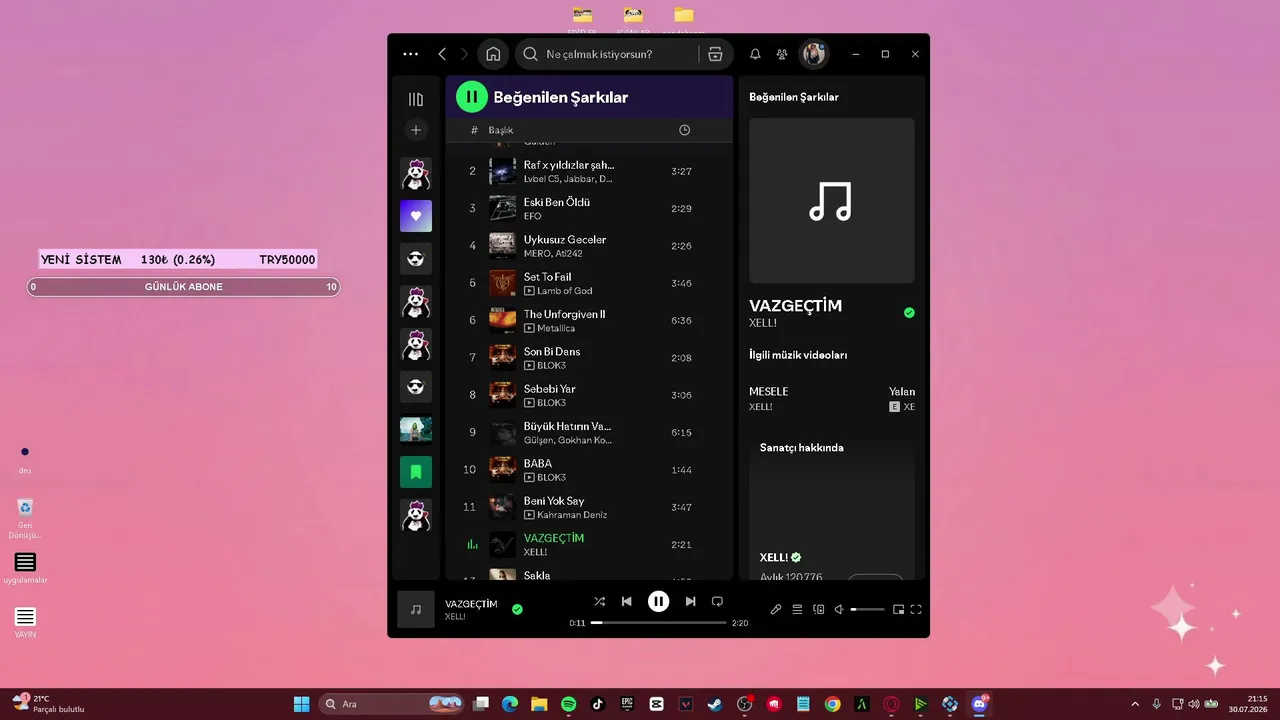The width and height of the screenshot is (1280, 720).
Task: Open the Metallica artist link
Action: (556, 328)
